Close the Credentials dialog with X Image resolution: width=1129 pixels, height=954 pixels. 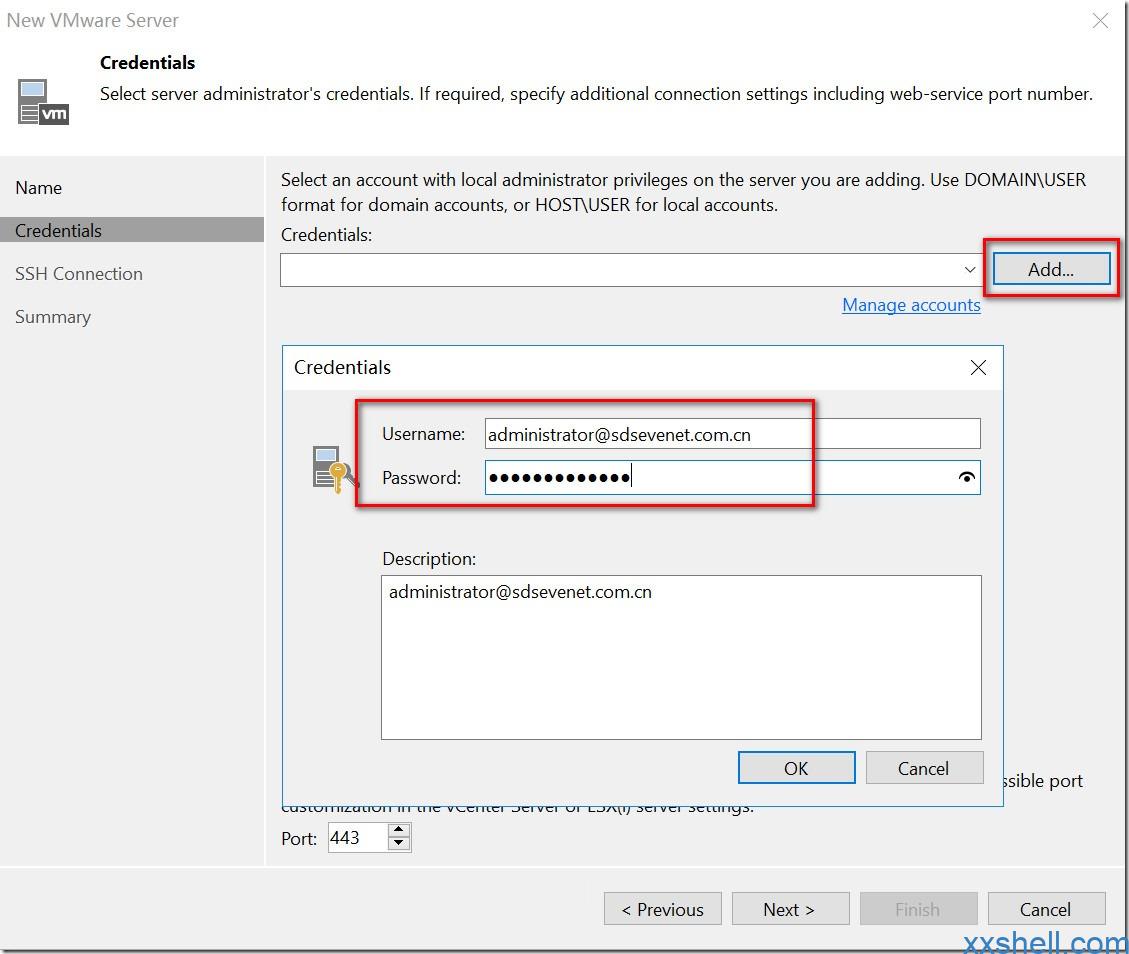click(x=978, y=368)
